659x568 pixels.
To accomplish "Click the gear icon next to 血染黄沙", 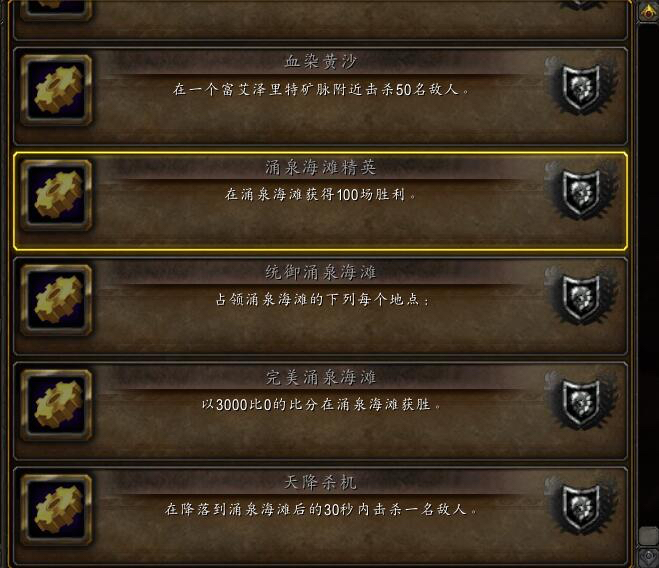I will tap(56, 90).
